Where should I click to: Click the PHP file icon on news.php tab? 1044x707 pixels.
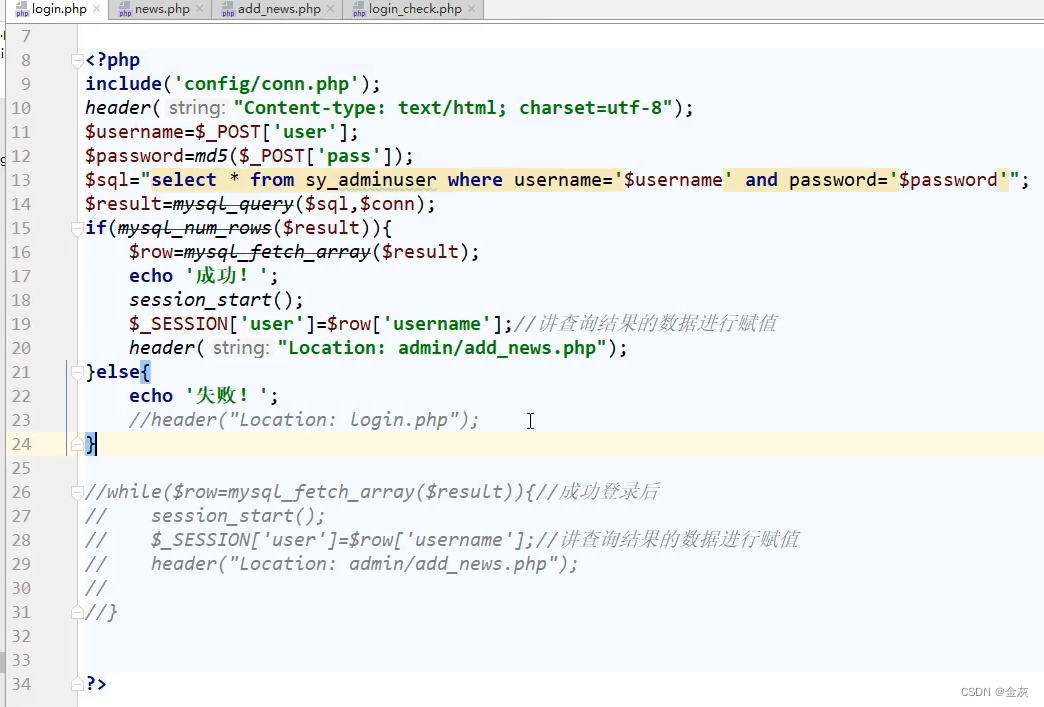pyautogui.click(x=127, y=9)
